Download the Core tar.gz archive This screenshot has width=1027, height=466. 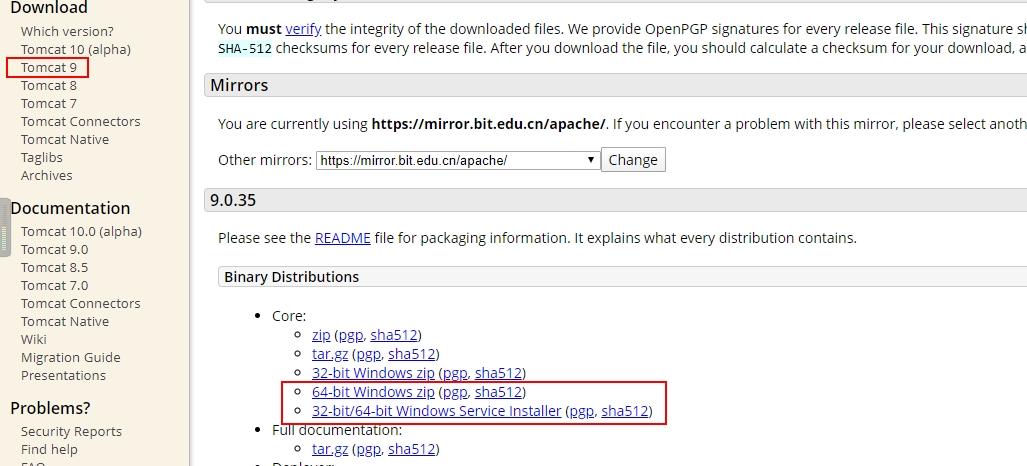pos(331,354)
